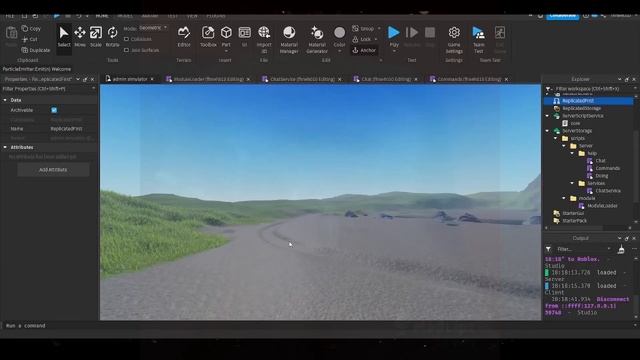The width and height of the screenshot is (640, 360).
Task: Clear the Output window with the broom icon
Action: (x=621, y=249)
